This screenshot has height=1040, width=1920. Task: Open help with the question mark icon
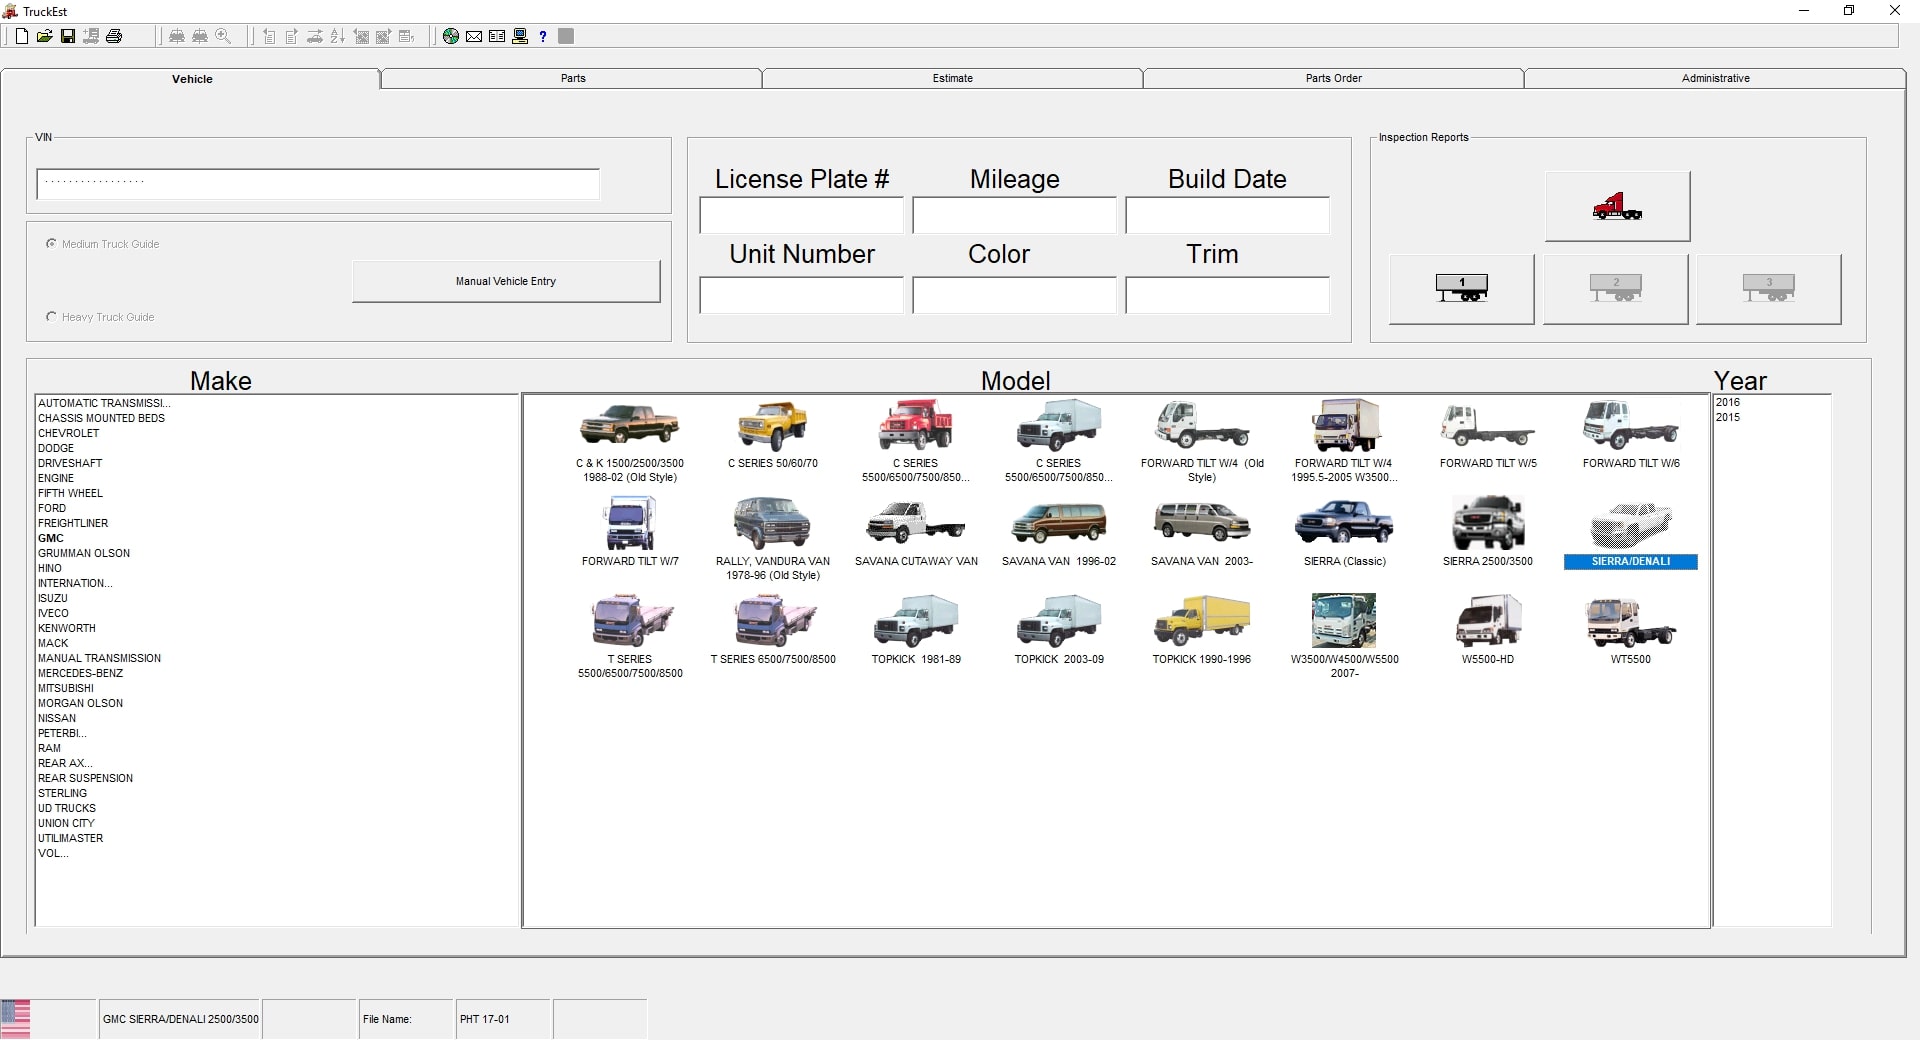point(543,36)
